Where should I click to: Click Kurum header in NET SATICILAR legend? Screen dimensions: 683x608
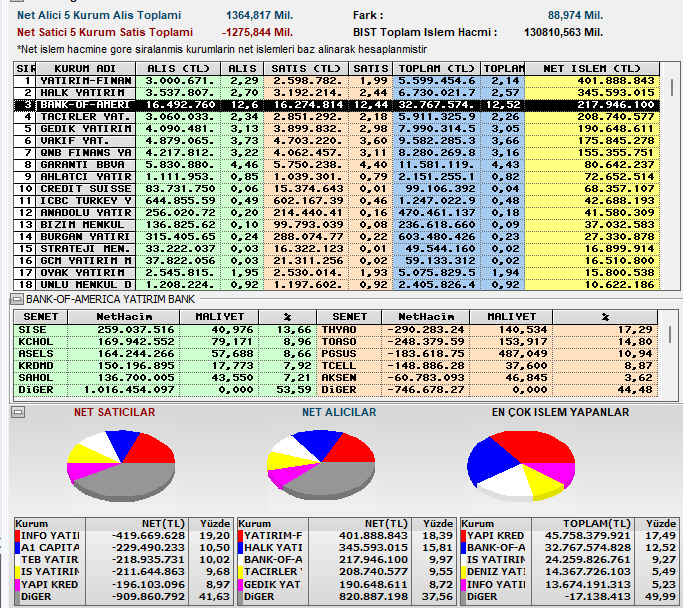tap(50, 524)
